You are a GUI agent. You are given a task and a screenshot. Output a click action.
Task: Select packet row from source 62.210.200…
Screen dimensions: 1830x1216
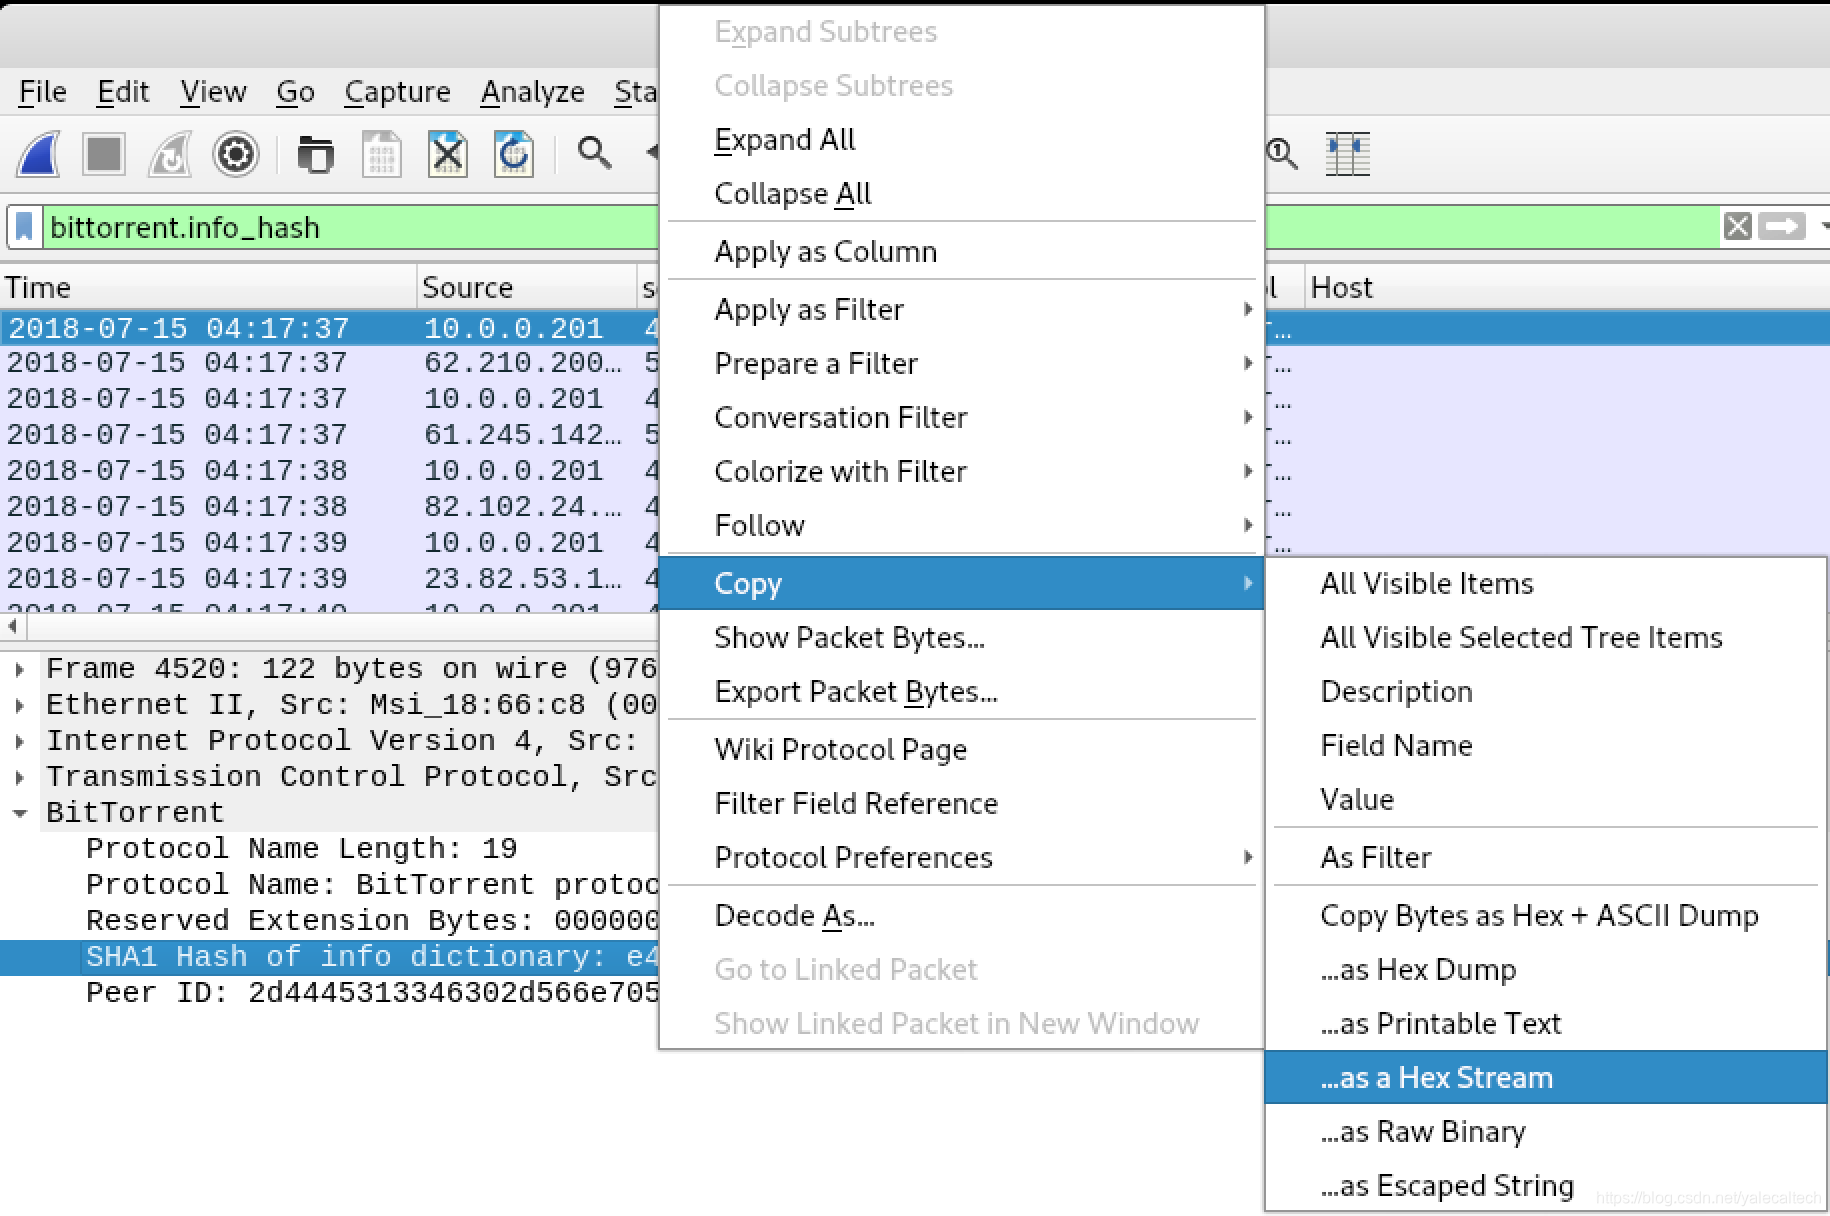click(330, 363)
